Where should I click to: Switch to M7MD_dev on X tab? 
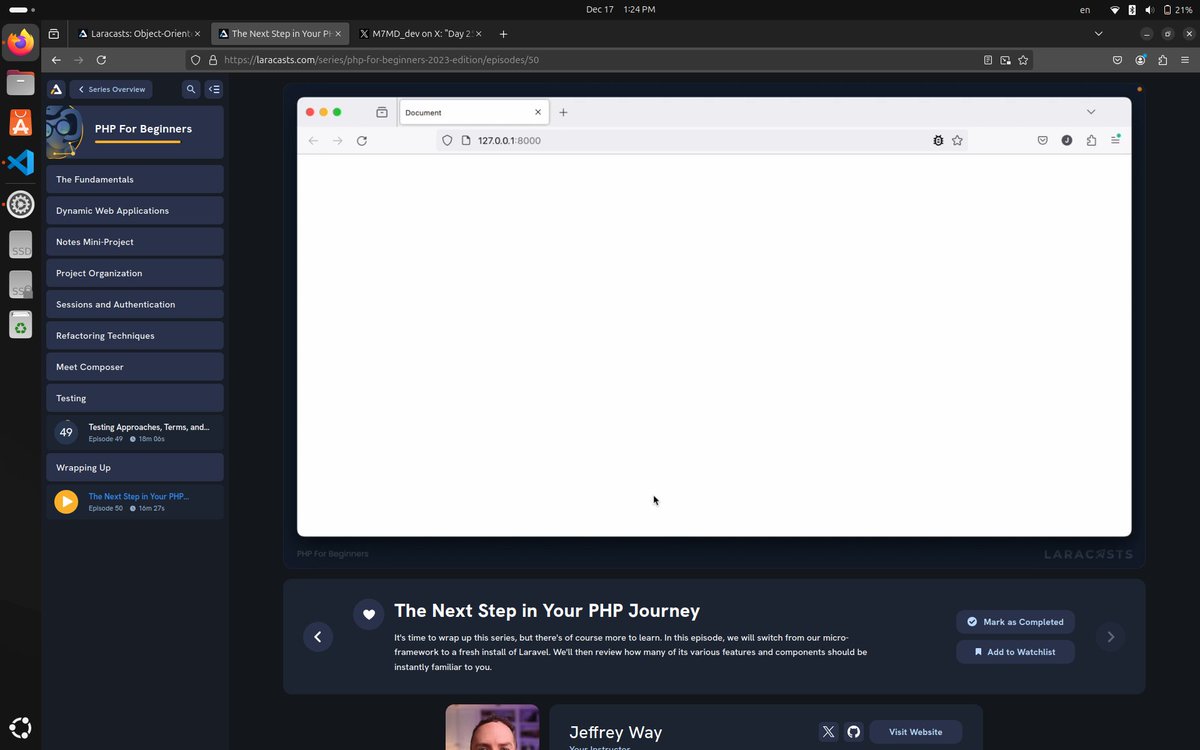pos(420,33)
